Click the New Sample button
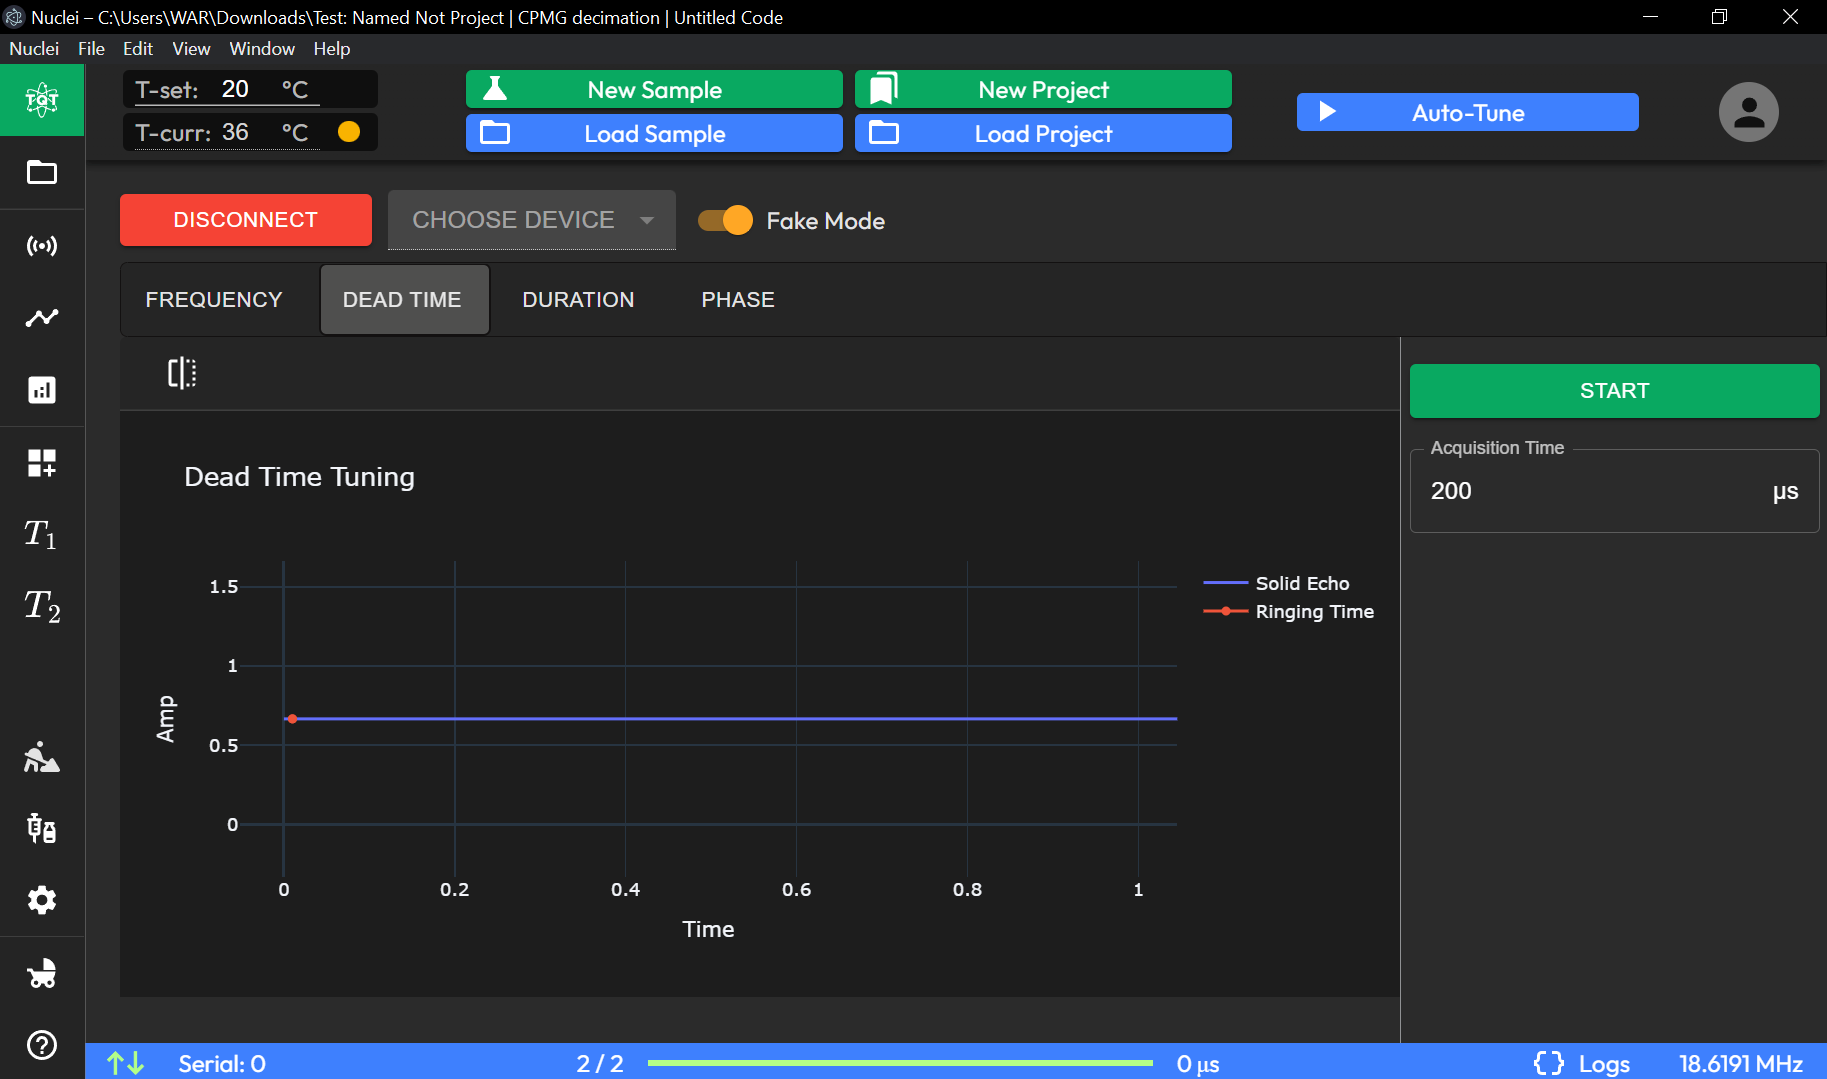This screenshot has width=1827, height=1079. coord(654,89)
